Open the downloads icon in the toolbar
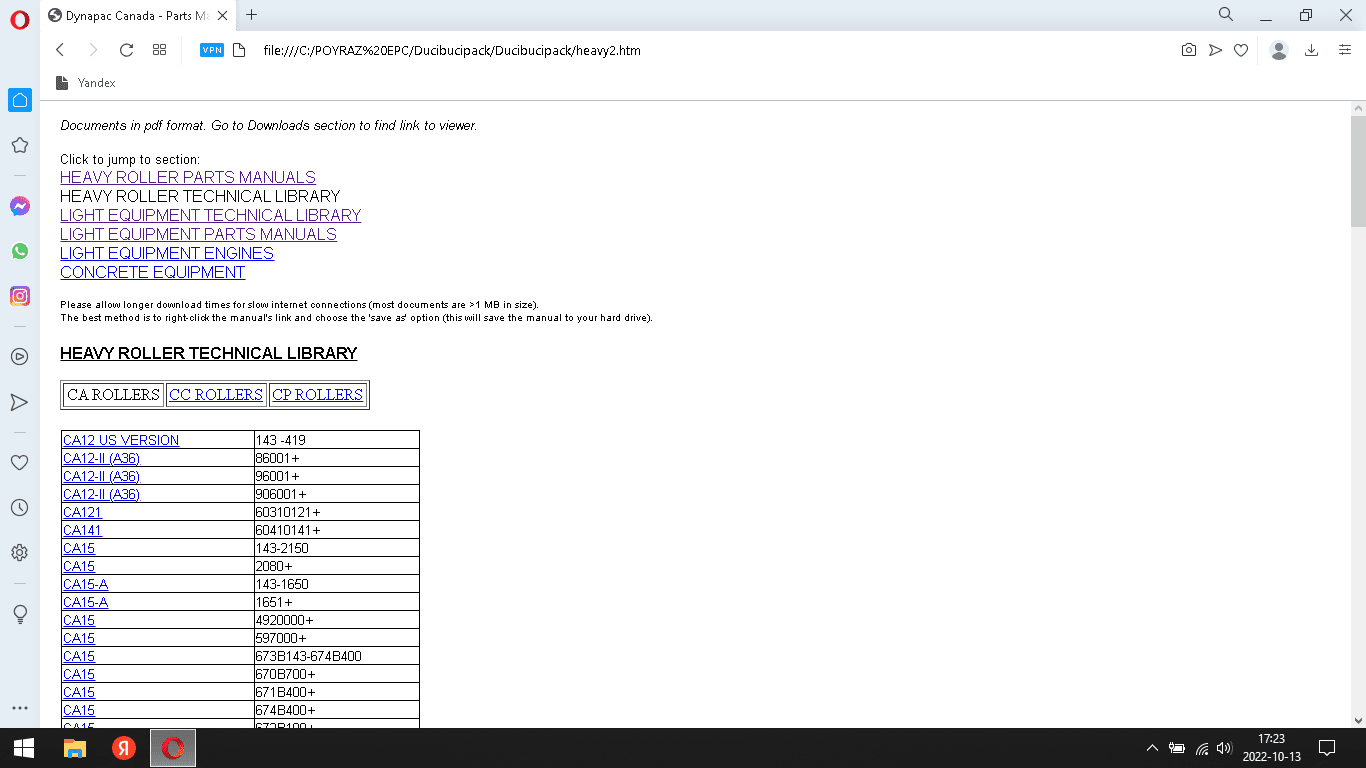Screen dimensions: 1366x768 tap(1311, 50)
